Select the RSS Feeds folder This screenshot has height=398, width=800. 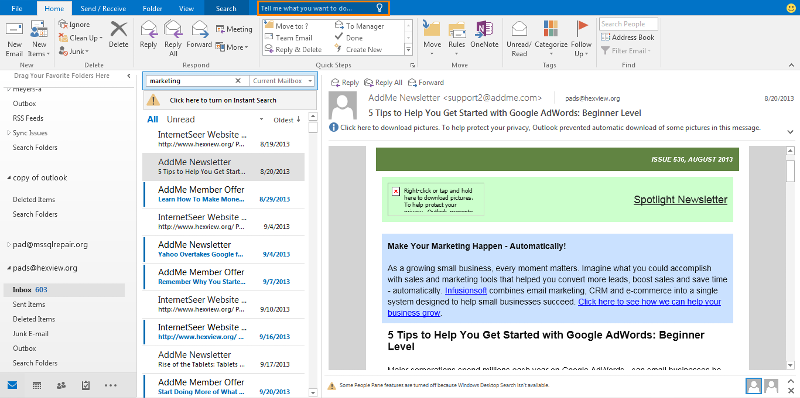tap(28, 118)
